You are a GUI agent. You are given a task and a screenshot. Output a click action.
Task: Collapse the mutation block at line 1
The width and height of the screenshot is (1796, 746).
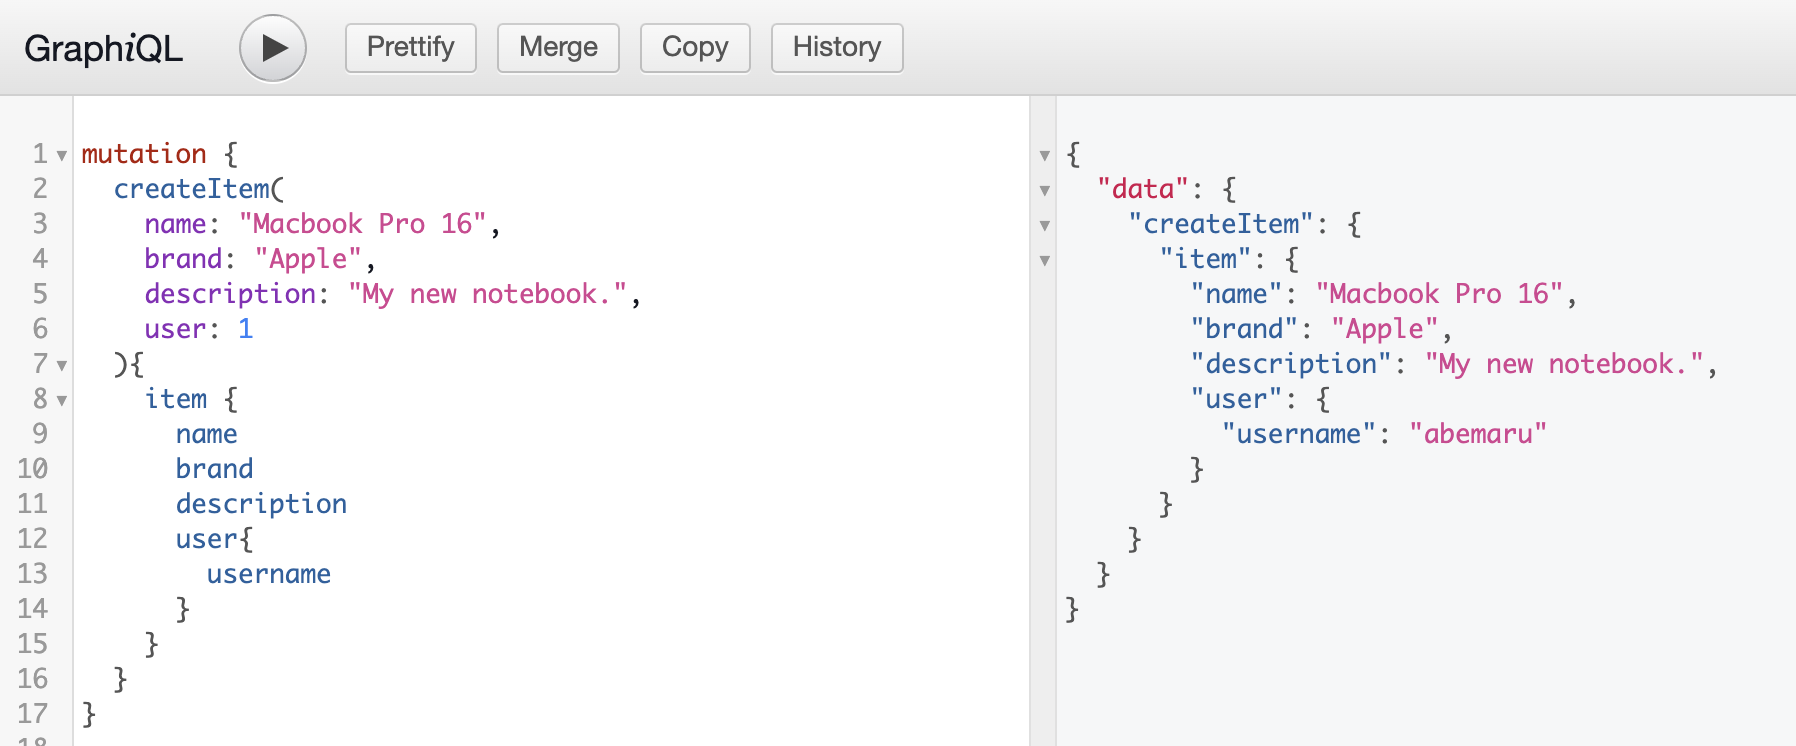62,156
